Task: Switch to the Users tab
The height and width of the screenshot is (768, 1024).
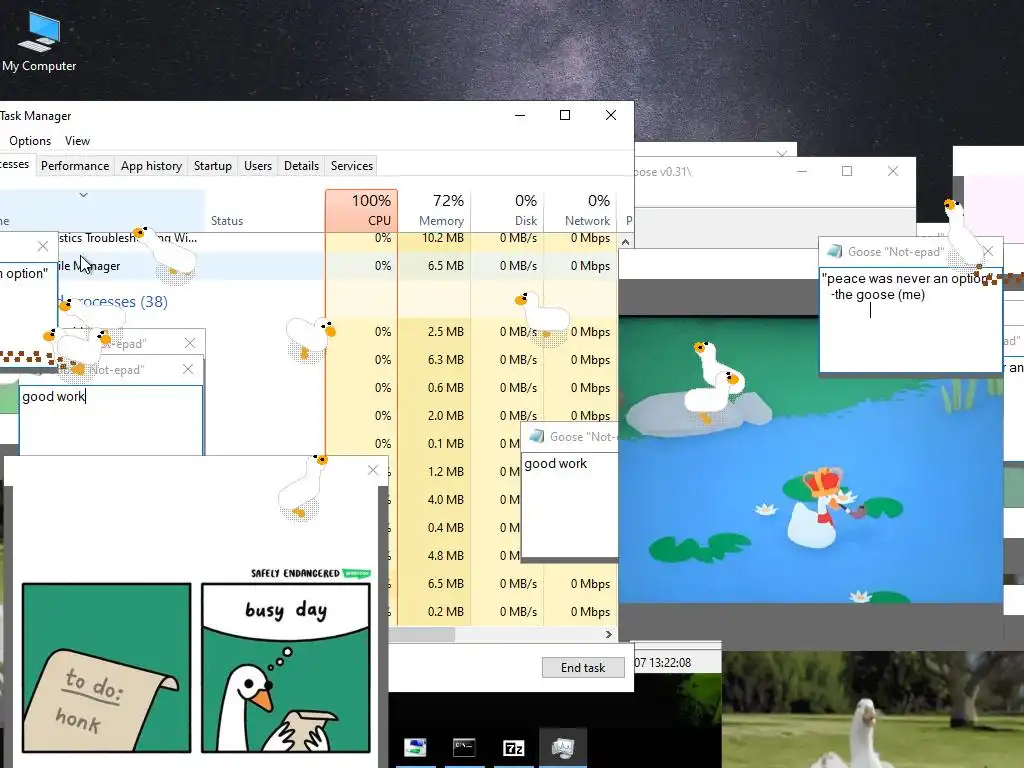Action: pos(258,166)
